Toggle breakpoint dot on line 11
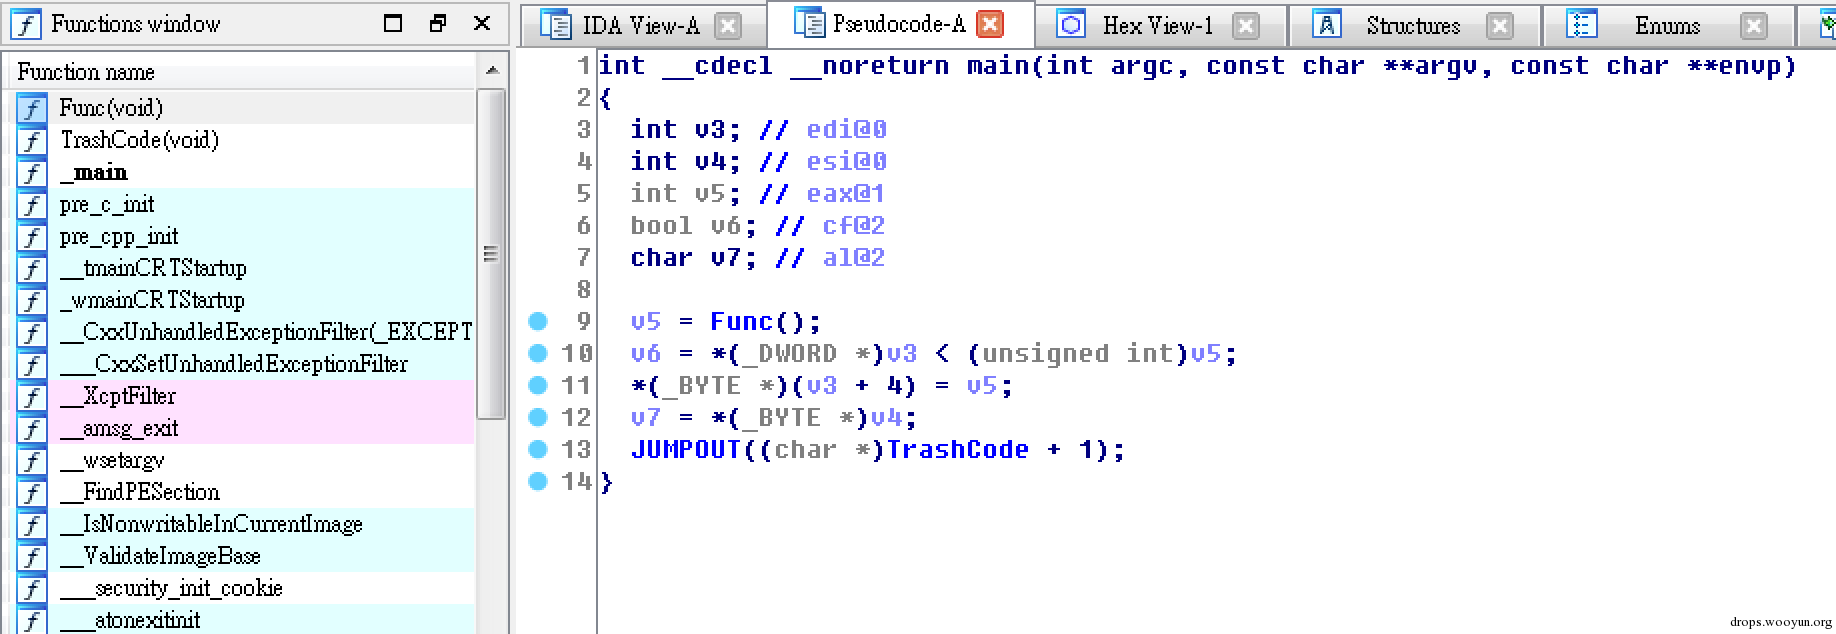Image resolution: width=1836 pixels, height=634 pixels. click(x=538, y=385)
